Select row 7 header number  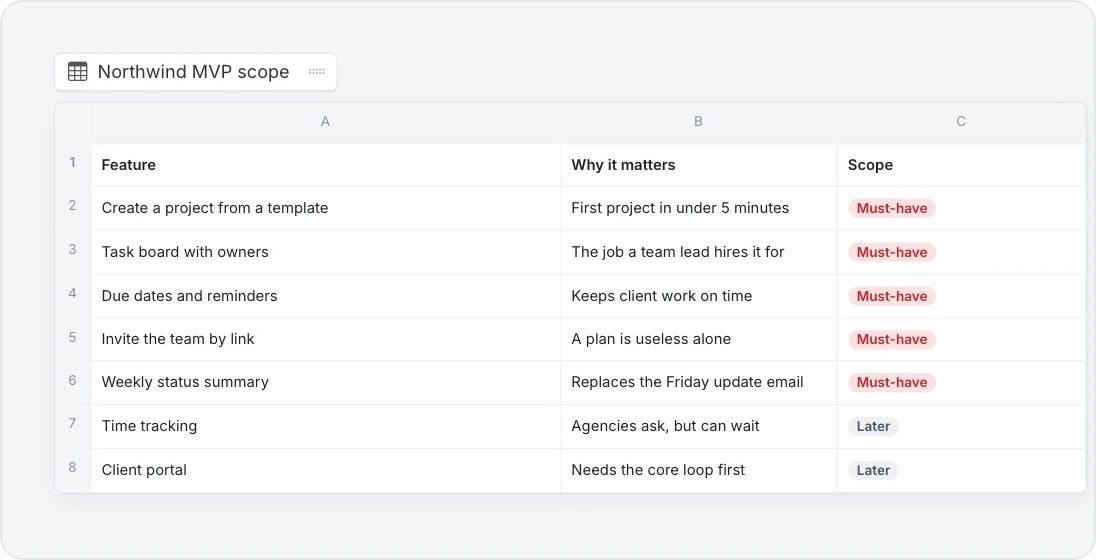tap(73, 424)
